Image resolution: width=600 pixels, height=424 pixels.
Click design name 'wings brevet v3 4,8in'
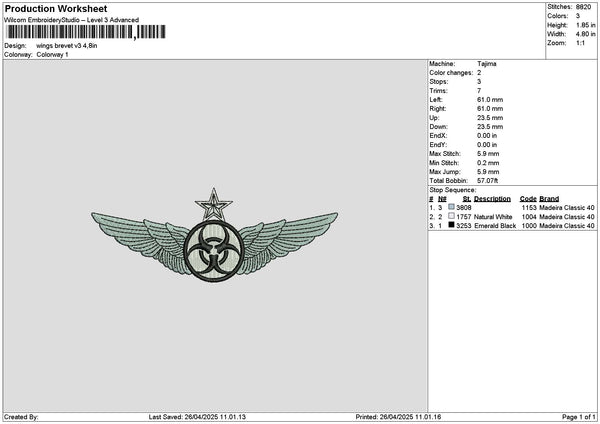click(x=67, y=46)
